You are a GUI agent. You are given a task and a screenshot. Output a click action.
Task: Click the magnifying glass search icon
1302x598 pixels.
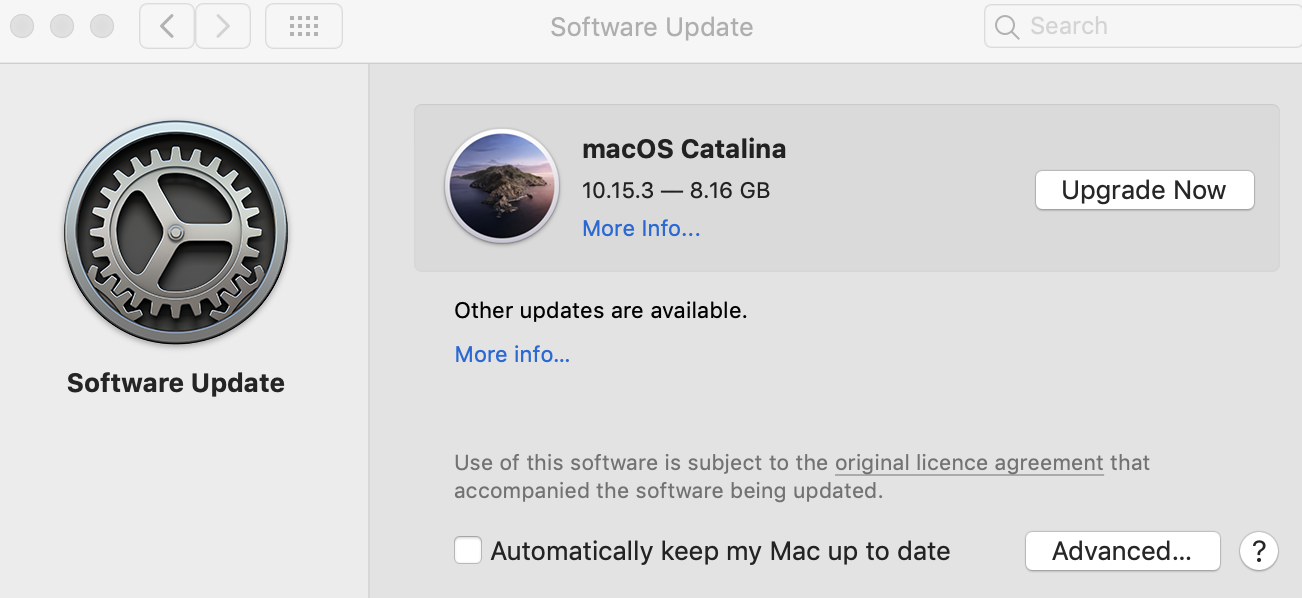[x=1007, y=27]
